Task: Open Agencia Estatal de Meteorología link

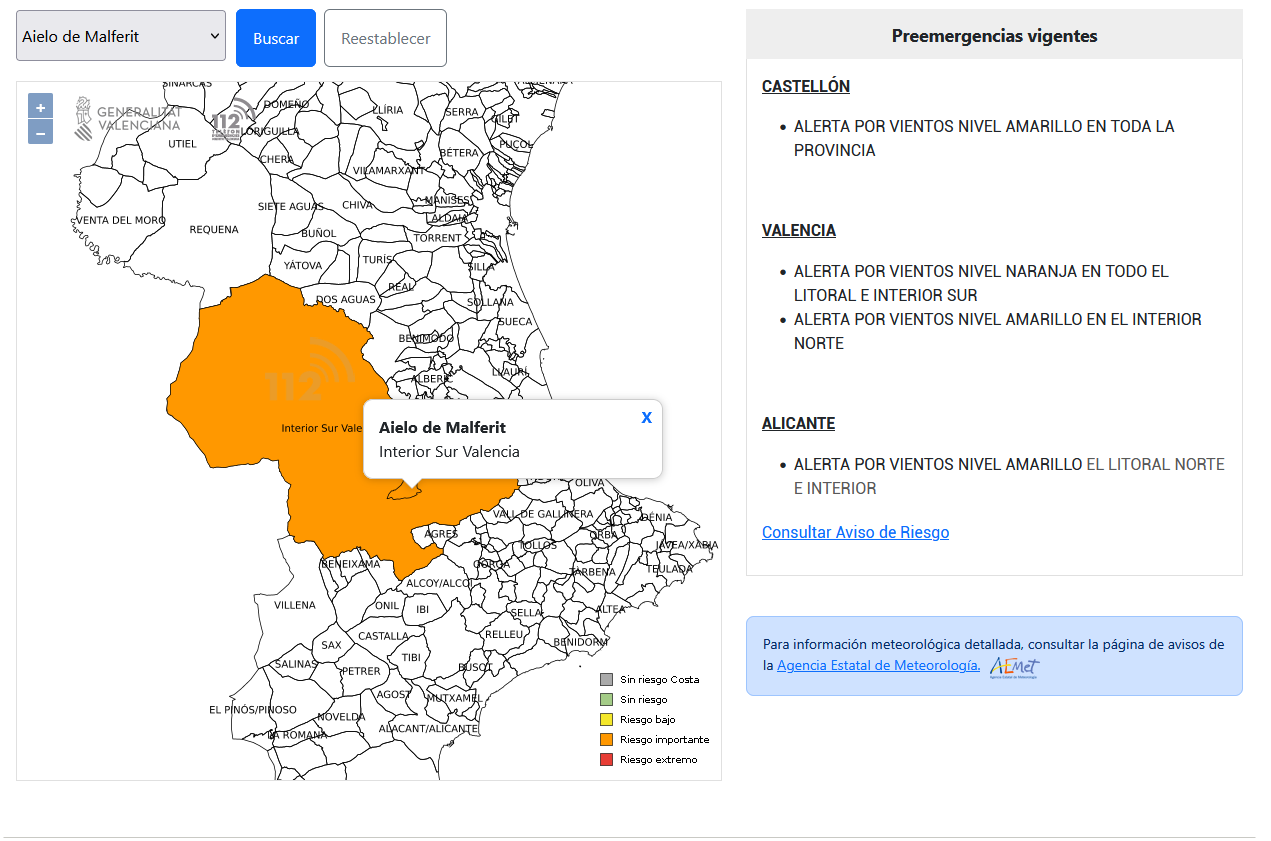Action: pyautogui.click(x=877, y=666)
